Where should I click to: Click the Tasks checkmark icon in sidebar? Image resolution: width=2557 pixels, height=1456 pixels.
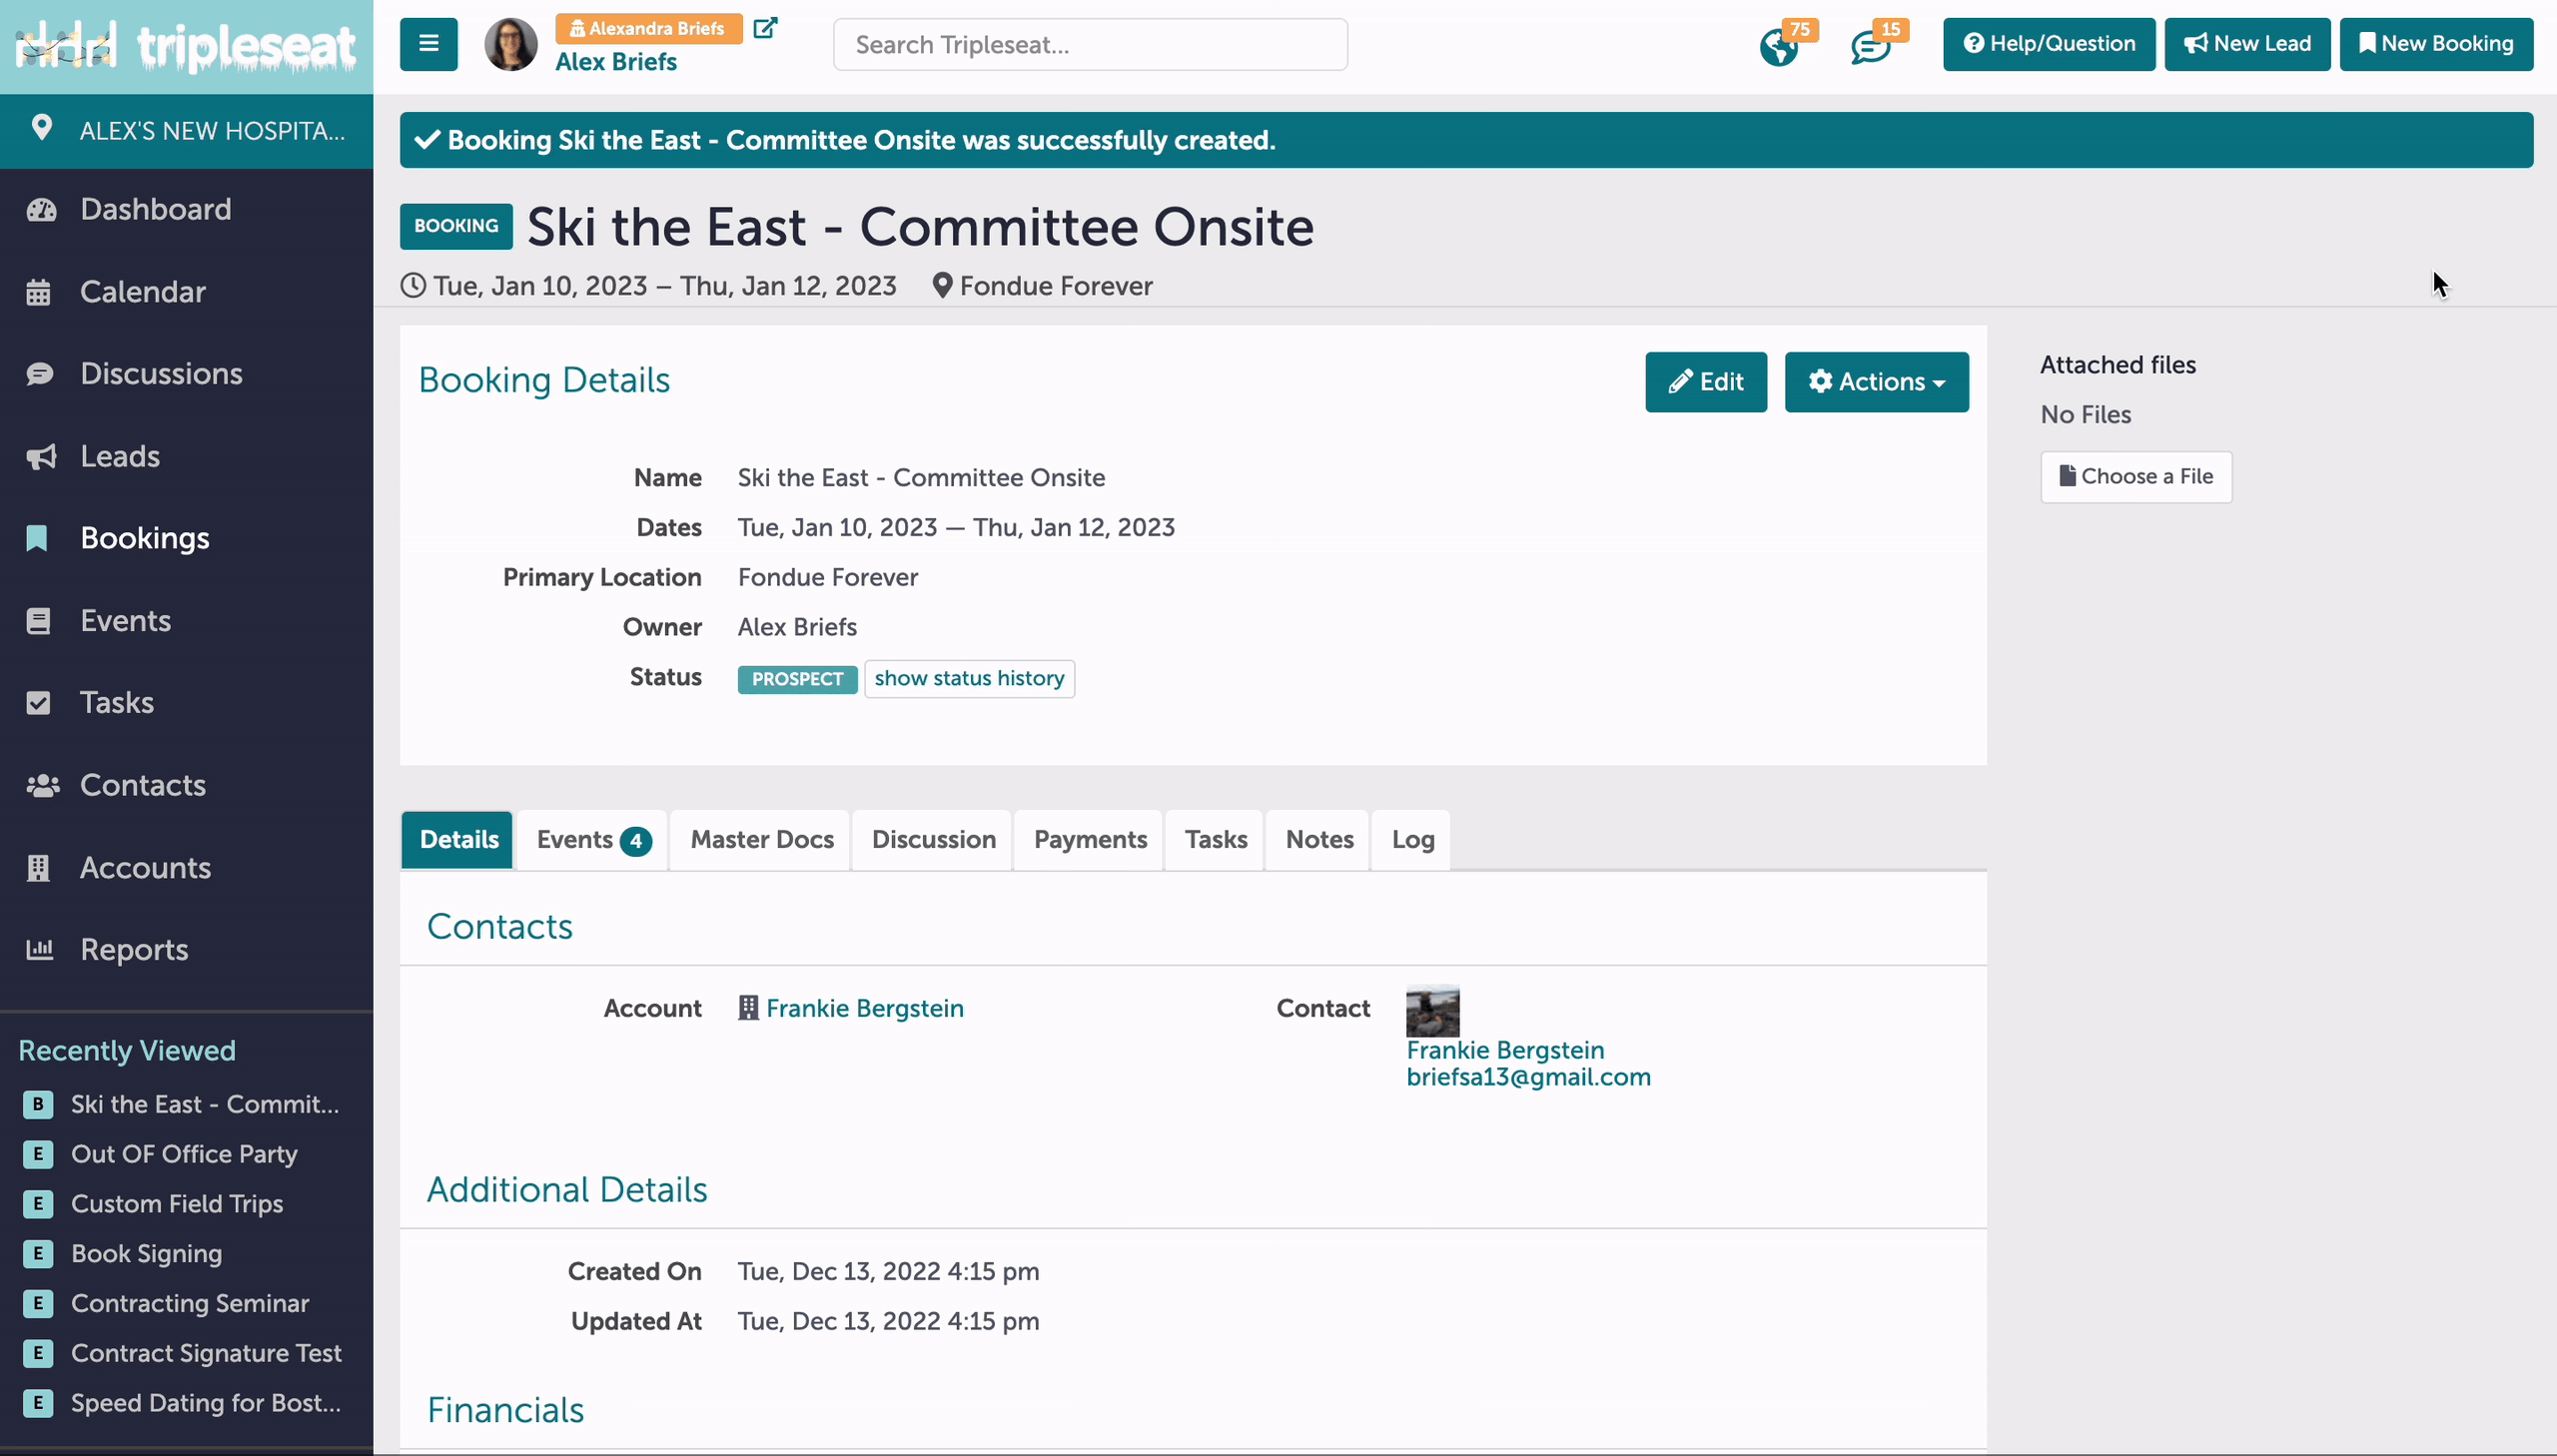[x=38, y=703]
